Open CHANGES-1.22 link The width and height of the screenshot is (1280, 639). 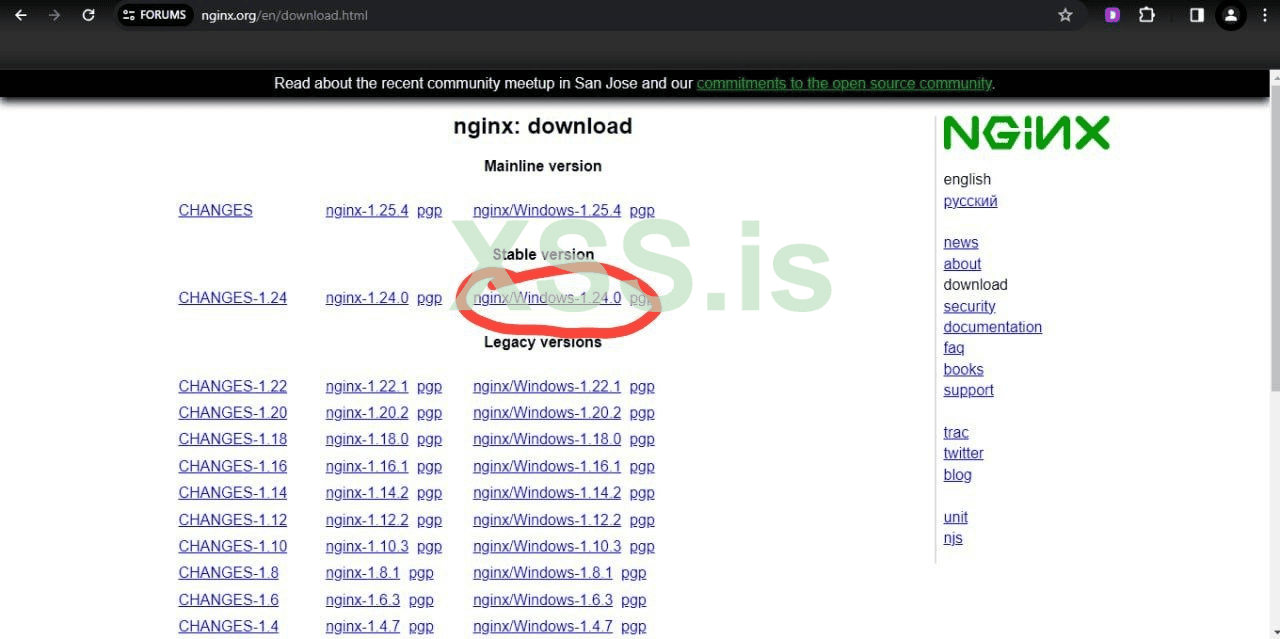[232, 386]
